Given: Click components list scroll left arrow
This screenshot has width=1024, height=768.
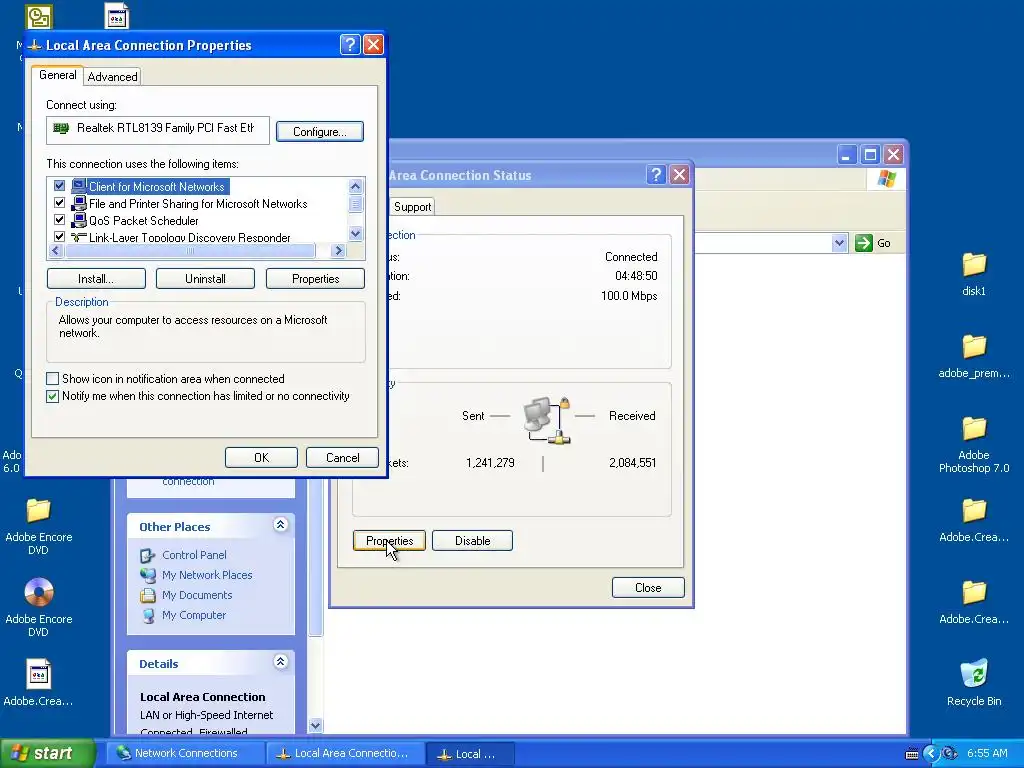Looking at the screenshot, I should click(55, 250).
